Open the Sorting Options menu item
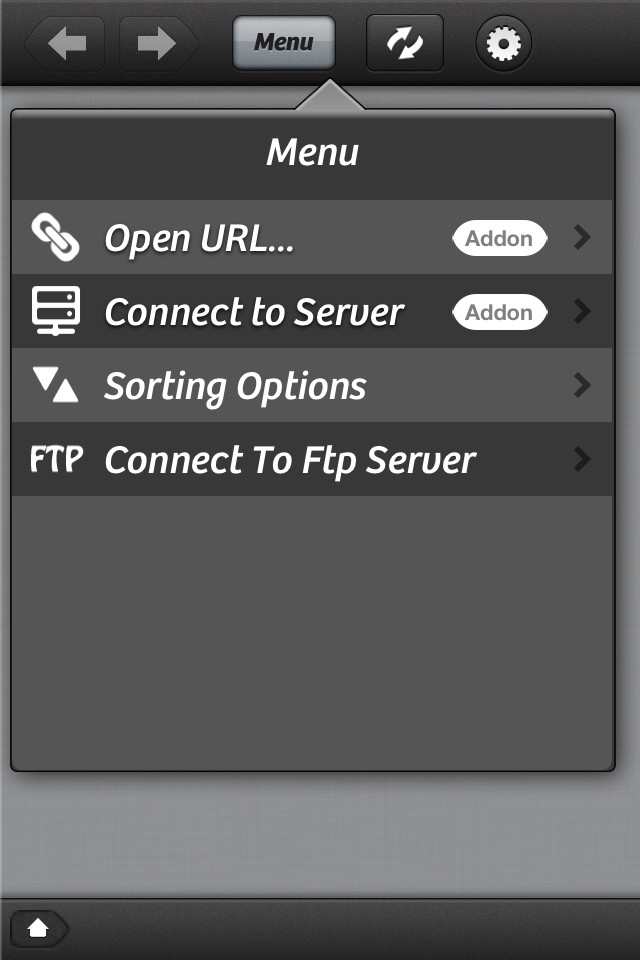 236,387
